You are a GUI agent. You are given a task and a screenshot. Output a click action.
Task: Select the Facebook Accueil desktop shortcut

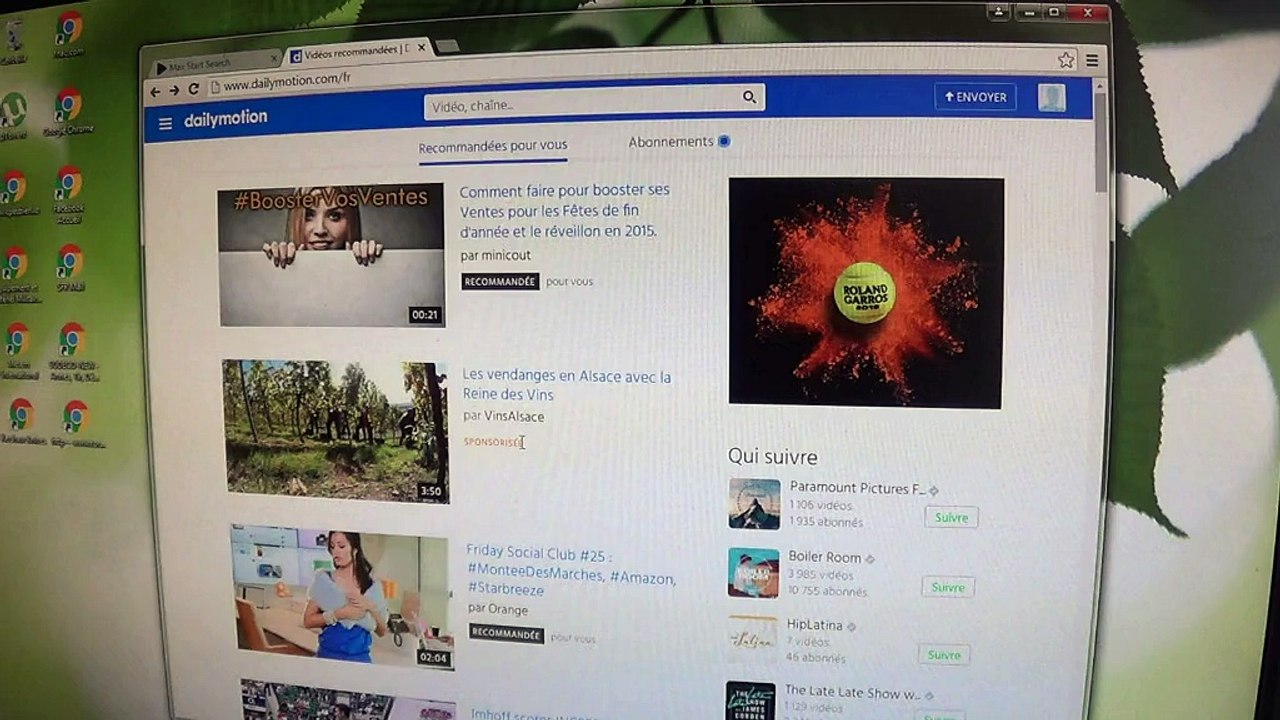(x=68, y=195)
